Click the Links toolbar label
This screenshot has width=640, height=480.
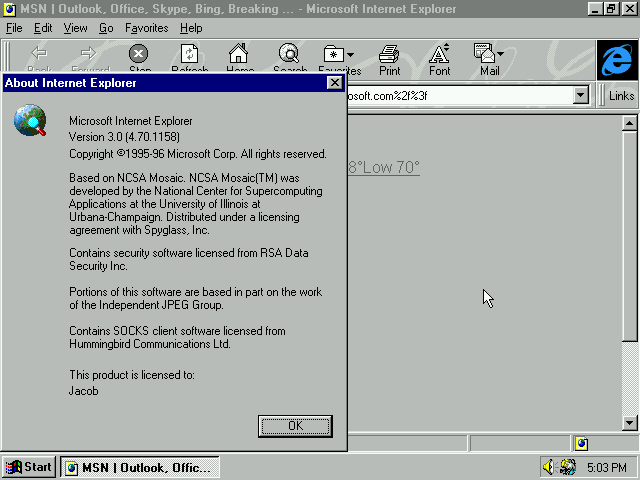coord(621,96)
